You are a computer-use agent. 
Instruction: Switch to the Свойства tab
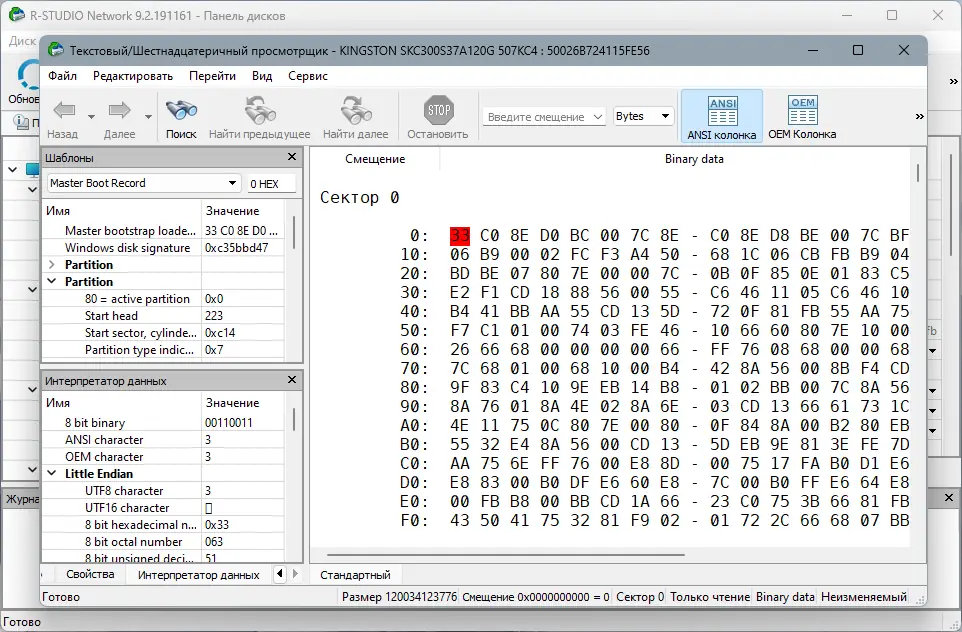(x=90, y=574)
